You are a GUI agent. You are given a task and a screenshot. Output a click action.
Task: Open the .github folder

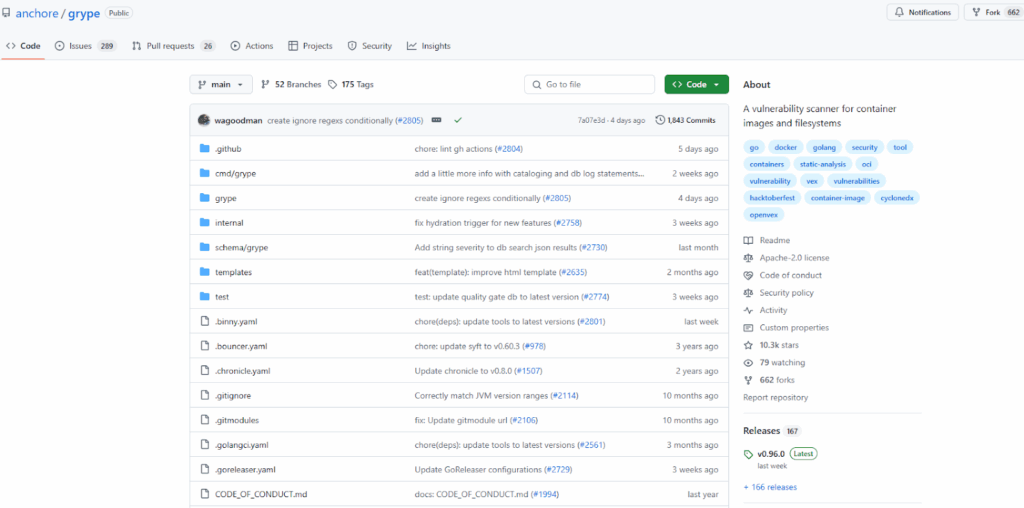[227, 149]
